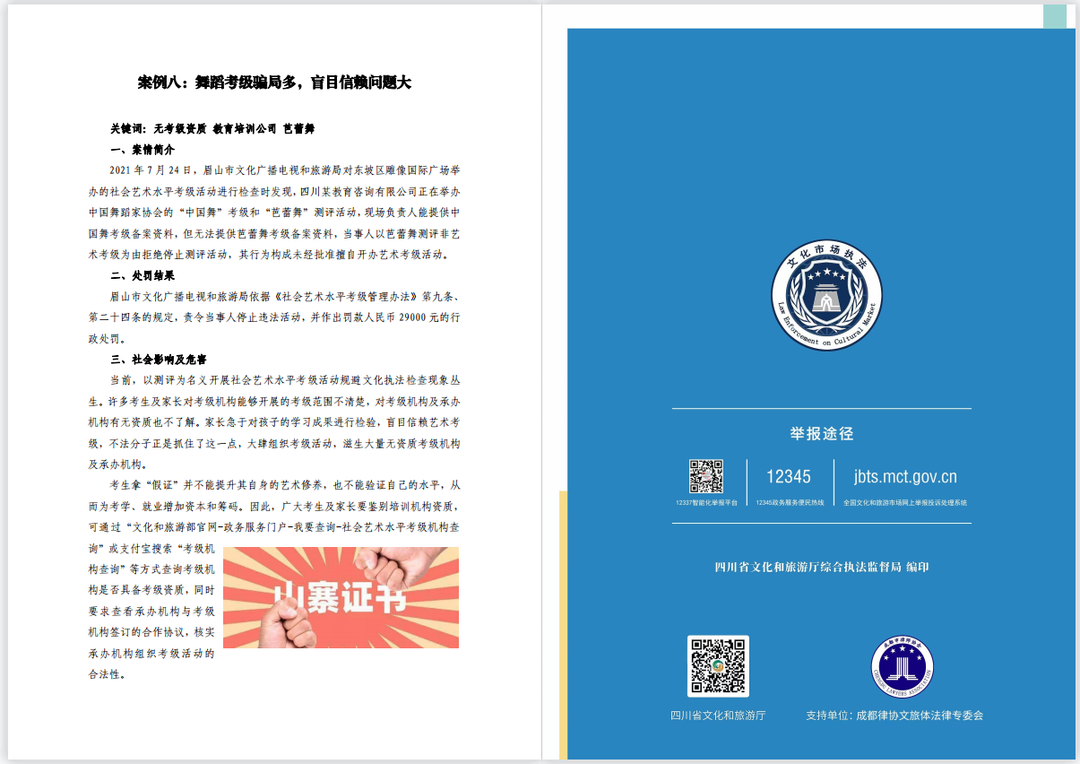This screenshot has width=1080, height=764.
Task: Open the jbts.mct.gov.cn link
Action: (x=905, y=477)
